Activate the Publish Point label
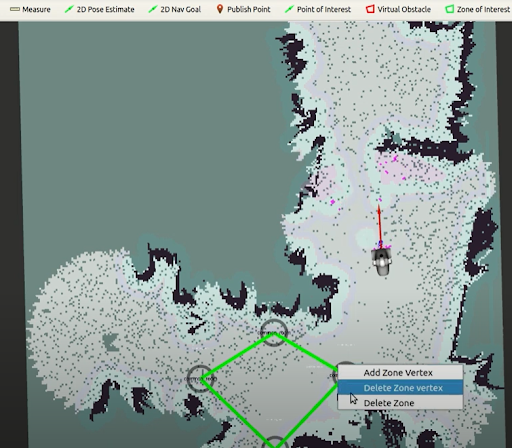This screenshot has width=512, height=448. click(249, 9)
